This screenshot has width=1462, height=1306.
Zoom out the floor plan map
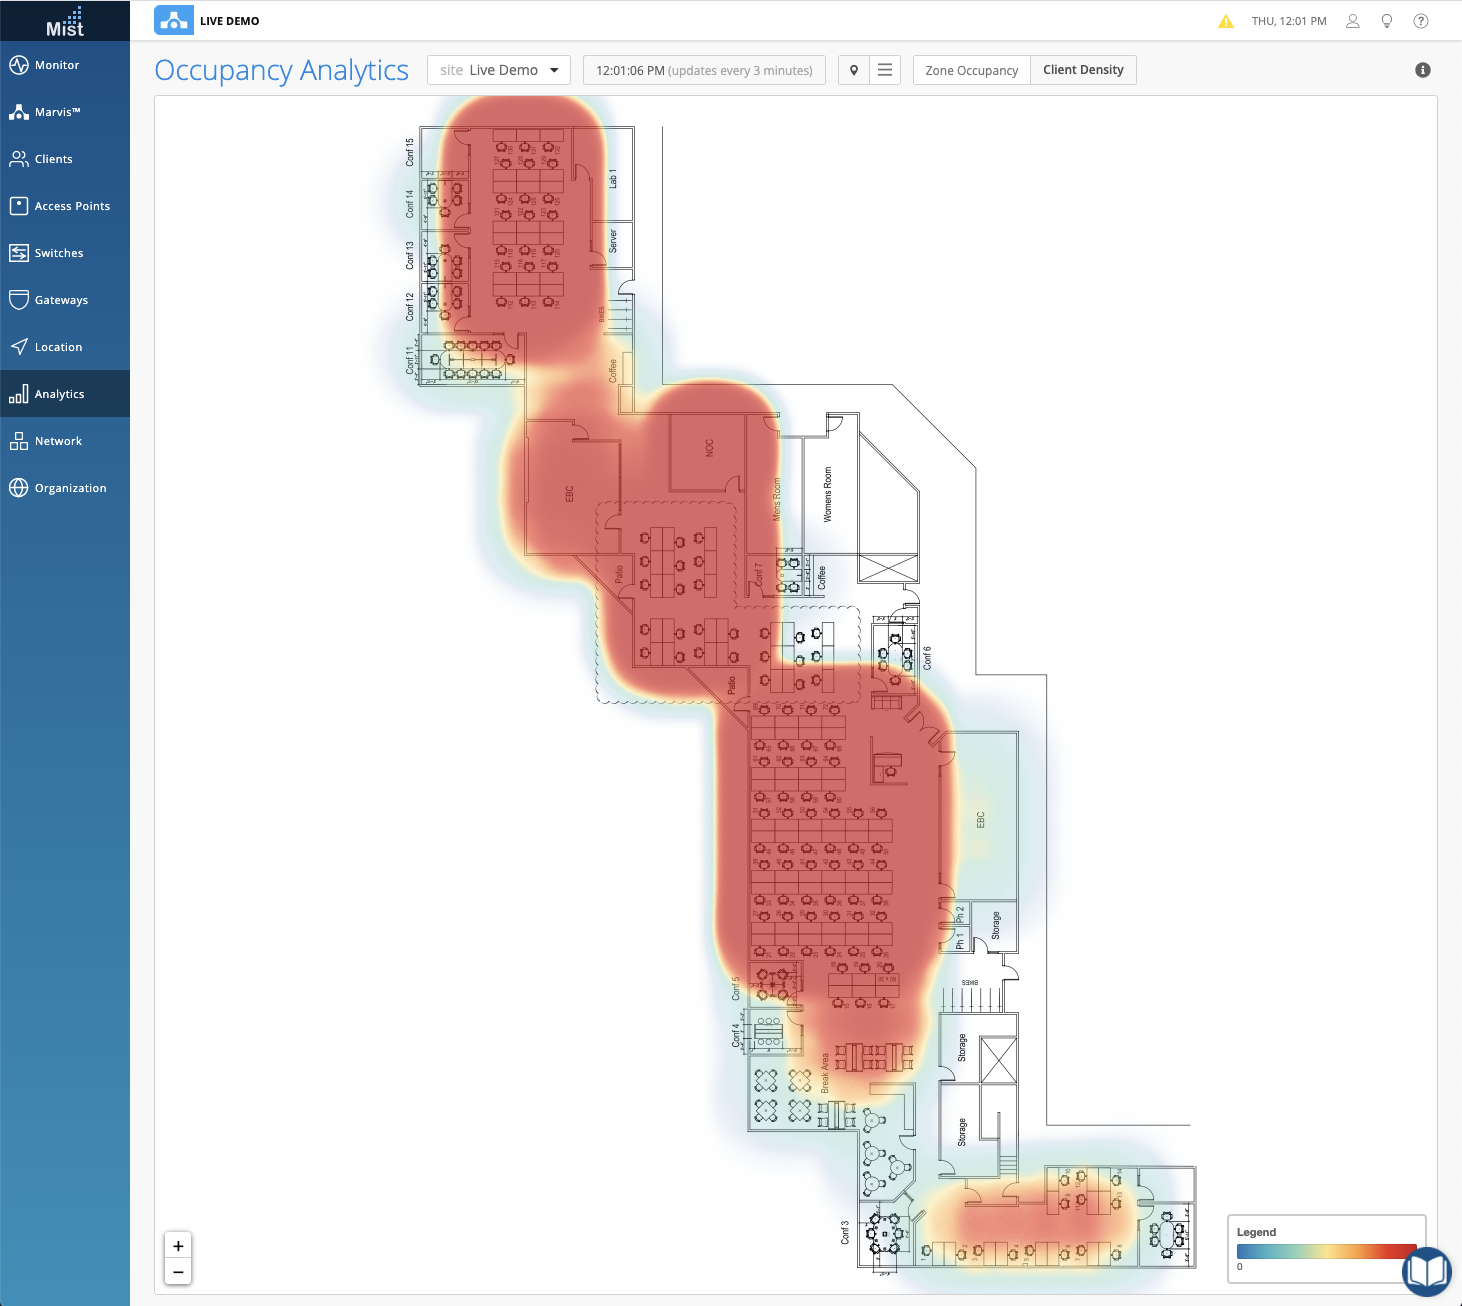coord(178,1272)
